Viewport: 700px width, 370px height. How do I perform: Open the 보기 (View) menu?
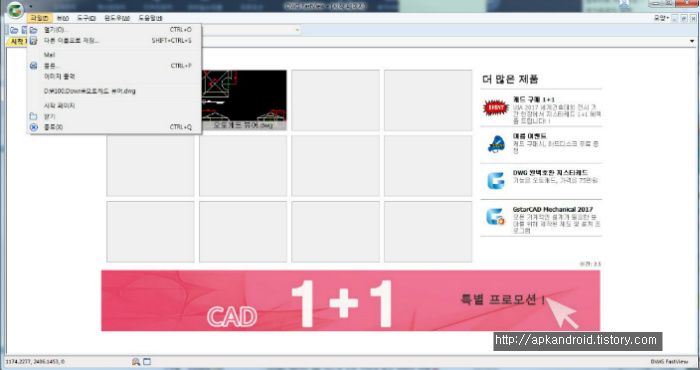tap(62, 18)
